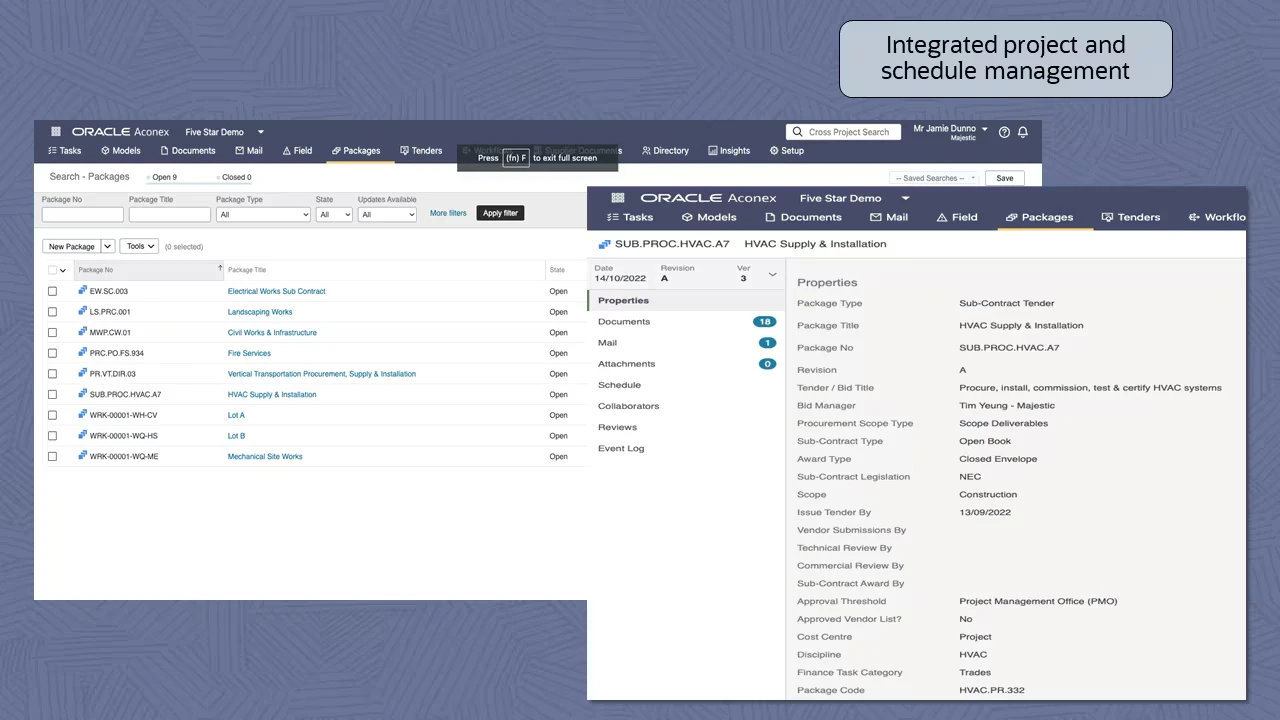Viewport: 1280px width, 720px height.
Task: Switch to the Tenders tab
Action: 421,151
